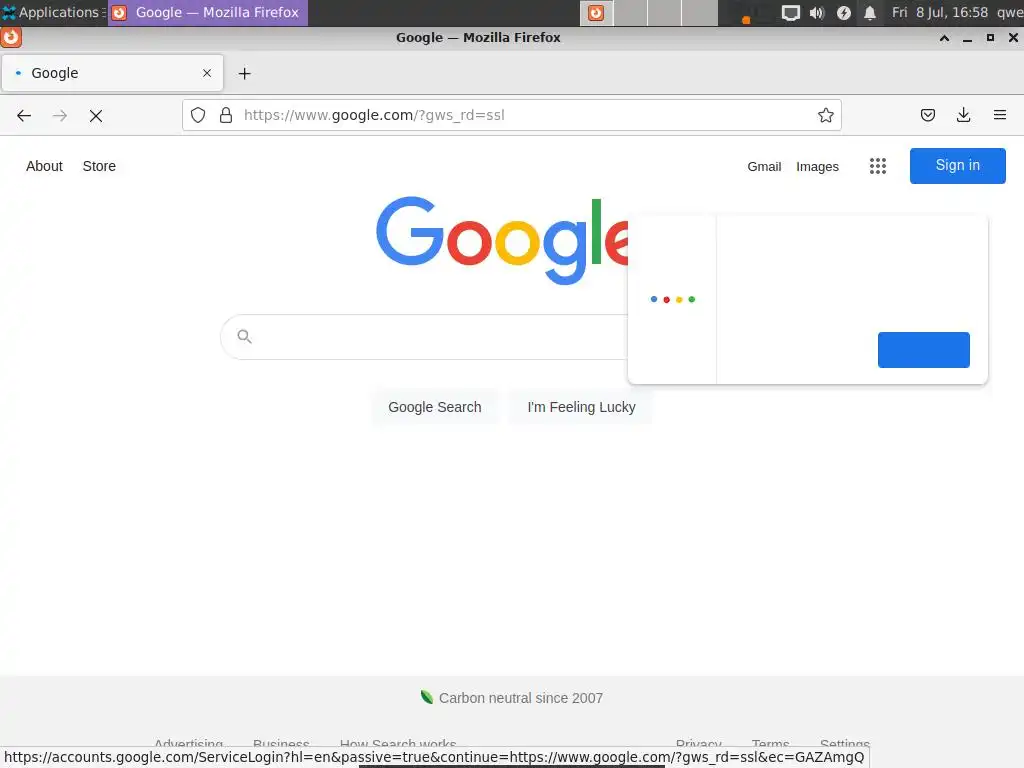This screenshot has width=1024, height=768.
Task: Close the Google tab
Action: point(207,73)
